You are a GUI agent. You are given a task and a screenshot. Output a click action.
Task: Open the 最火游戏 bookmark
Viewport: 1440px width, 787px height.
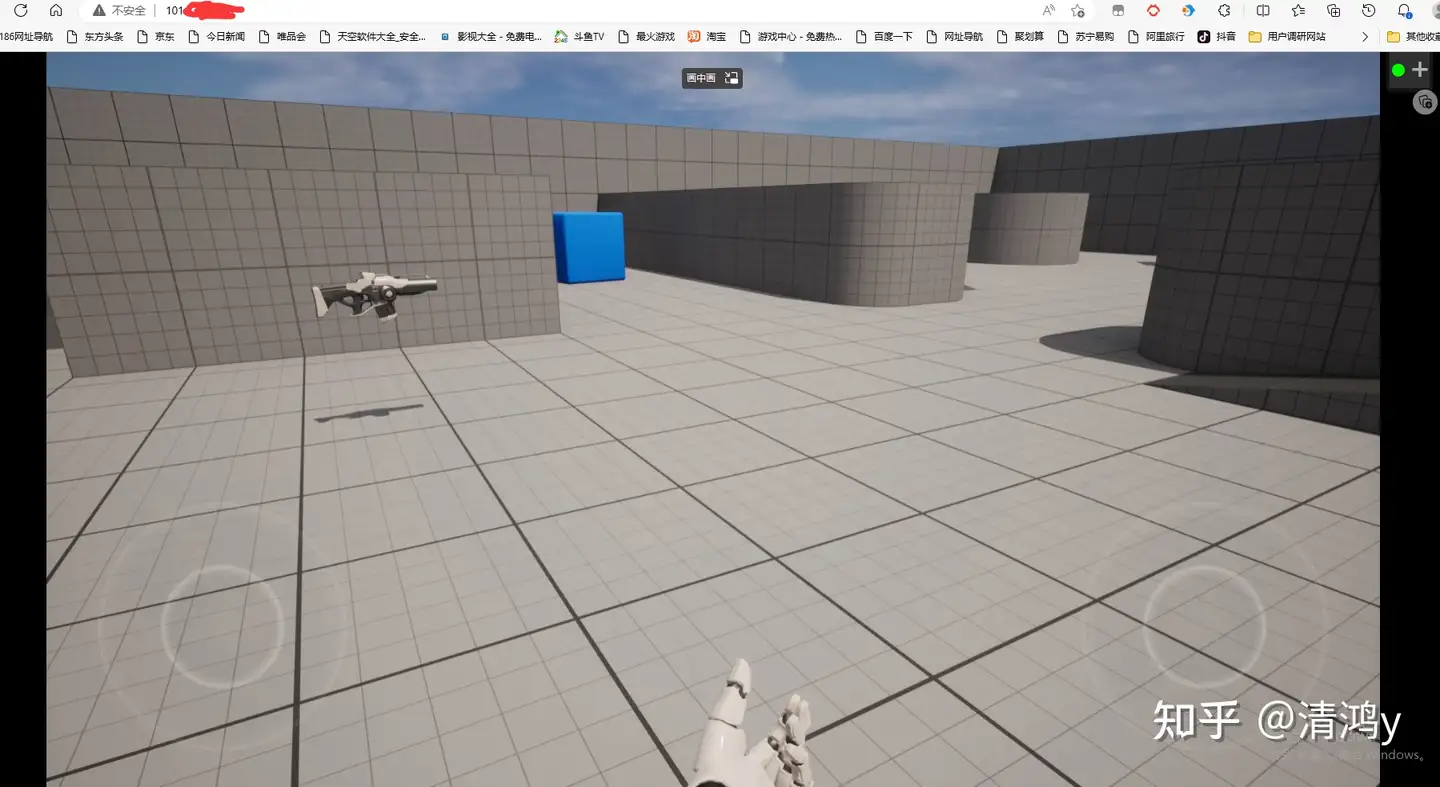[646, 36]
